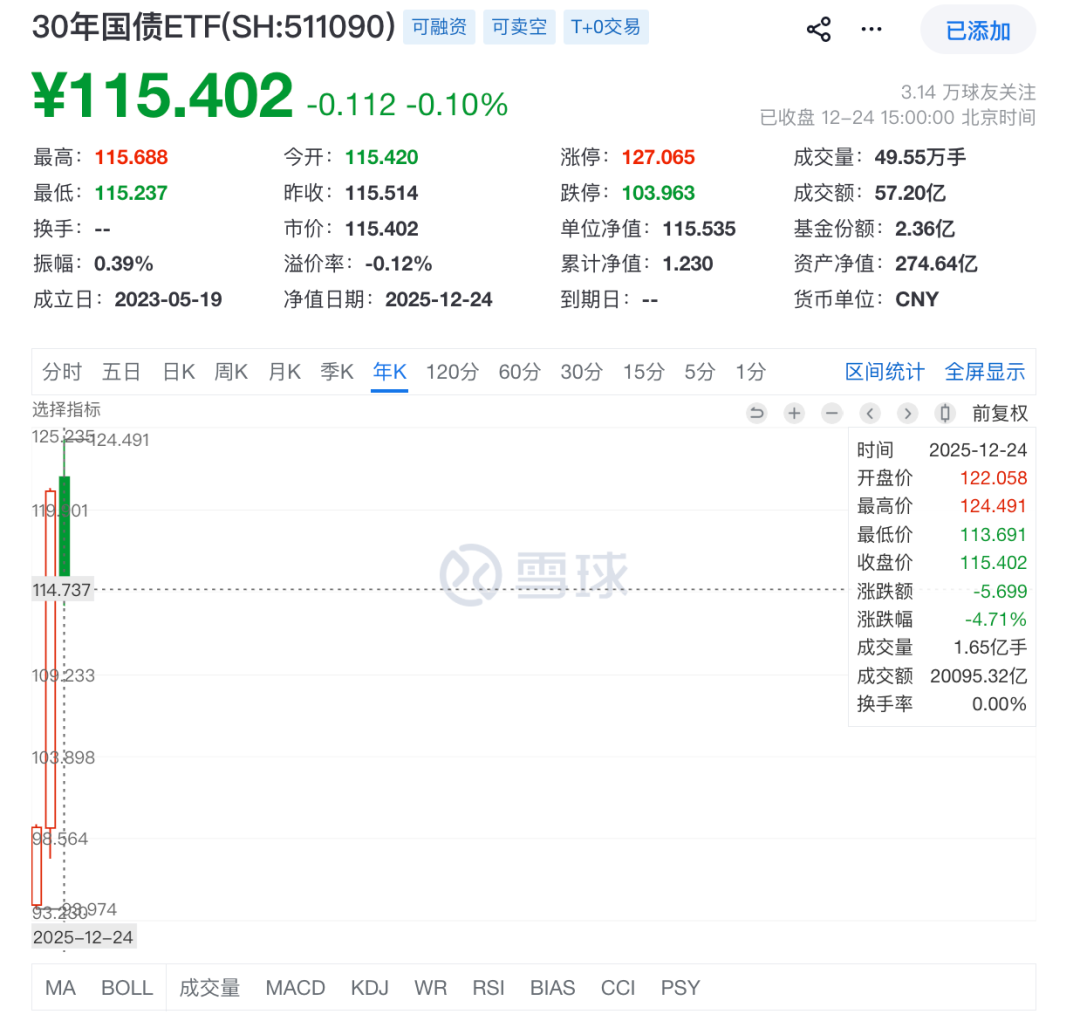The width and height of the screenshot is (1080, 1028).
Task: Click the 涨停 value 127.065
Action: coord(658,158)
